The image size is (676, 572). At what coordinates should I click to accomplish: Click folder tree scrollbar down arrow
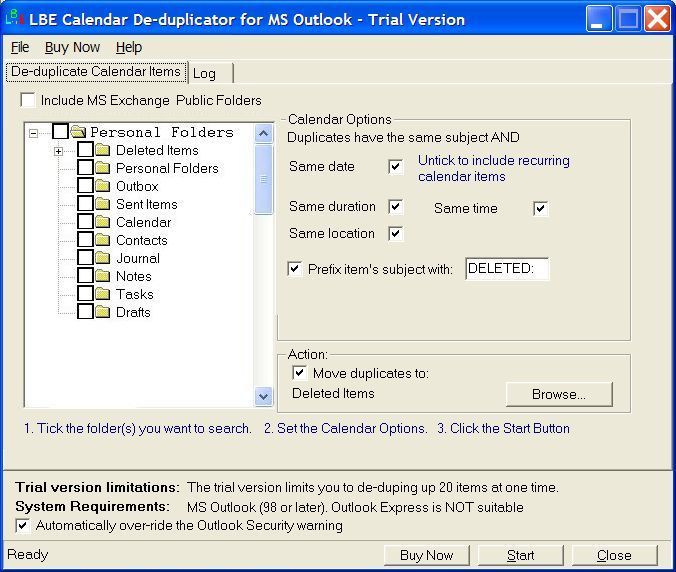coord(263,396)
